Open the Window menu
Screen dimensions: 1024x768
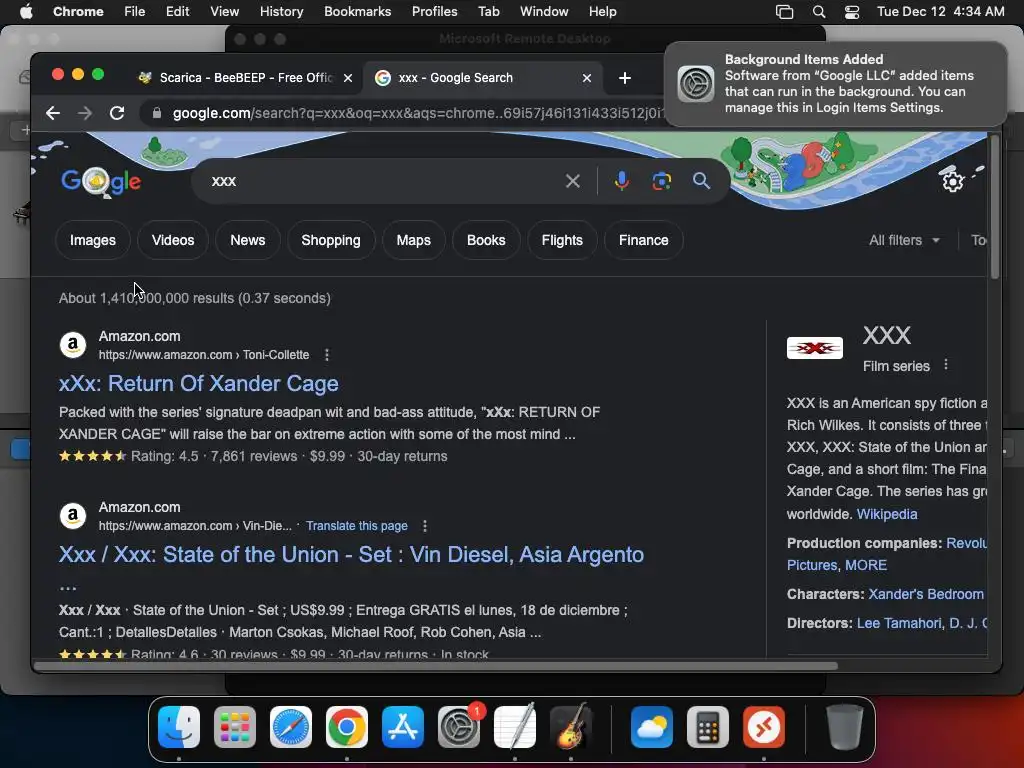(x=544, y=12)
